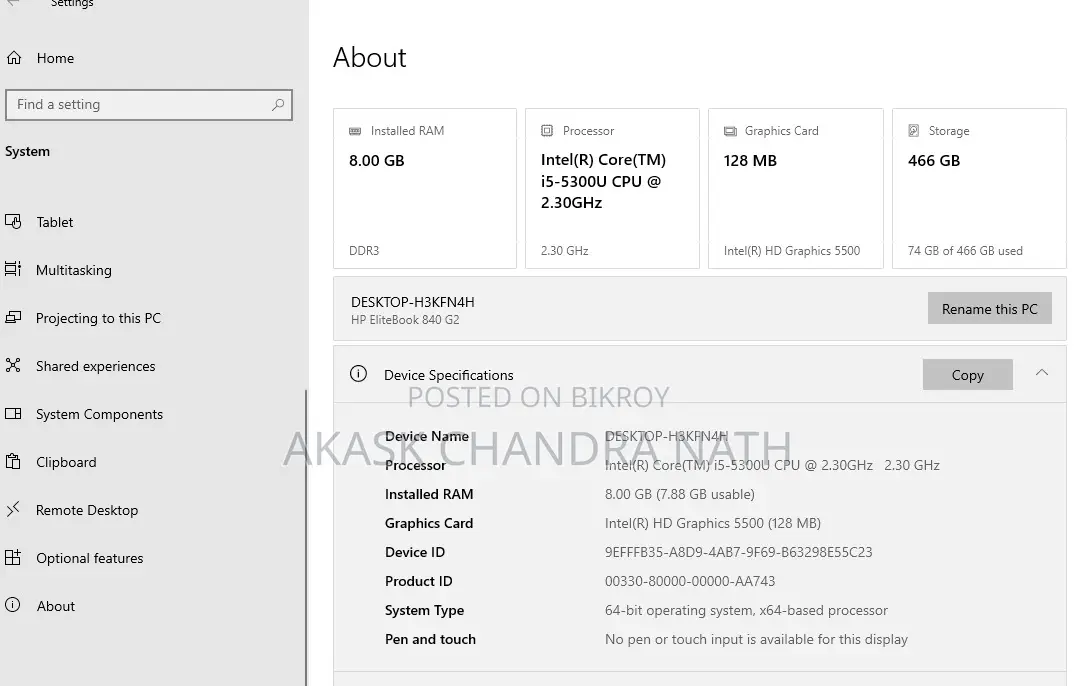1082x686 pixels.
Task: Go to Remote Desktop settings
Action: pos(87,510)
